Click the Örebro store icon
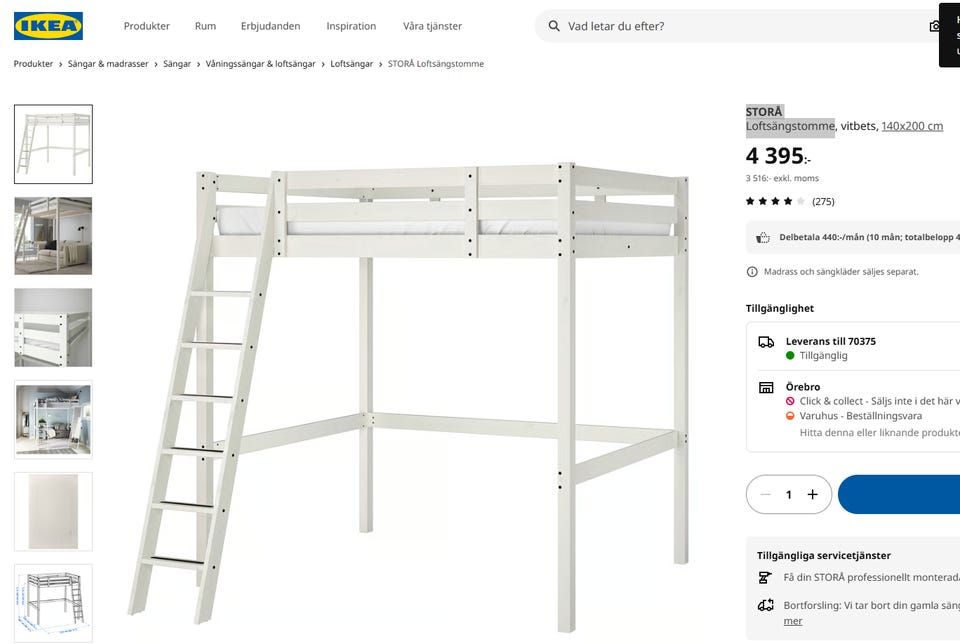 click(x=766, y=388)
